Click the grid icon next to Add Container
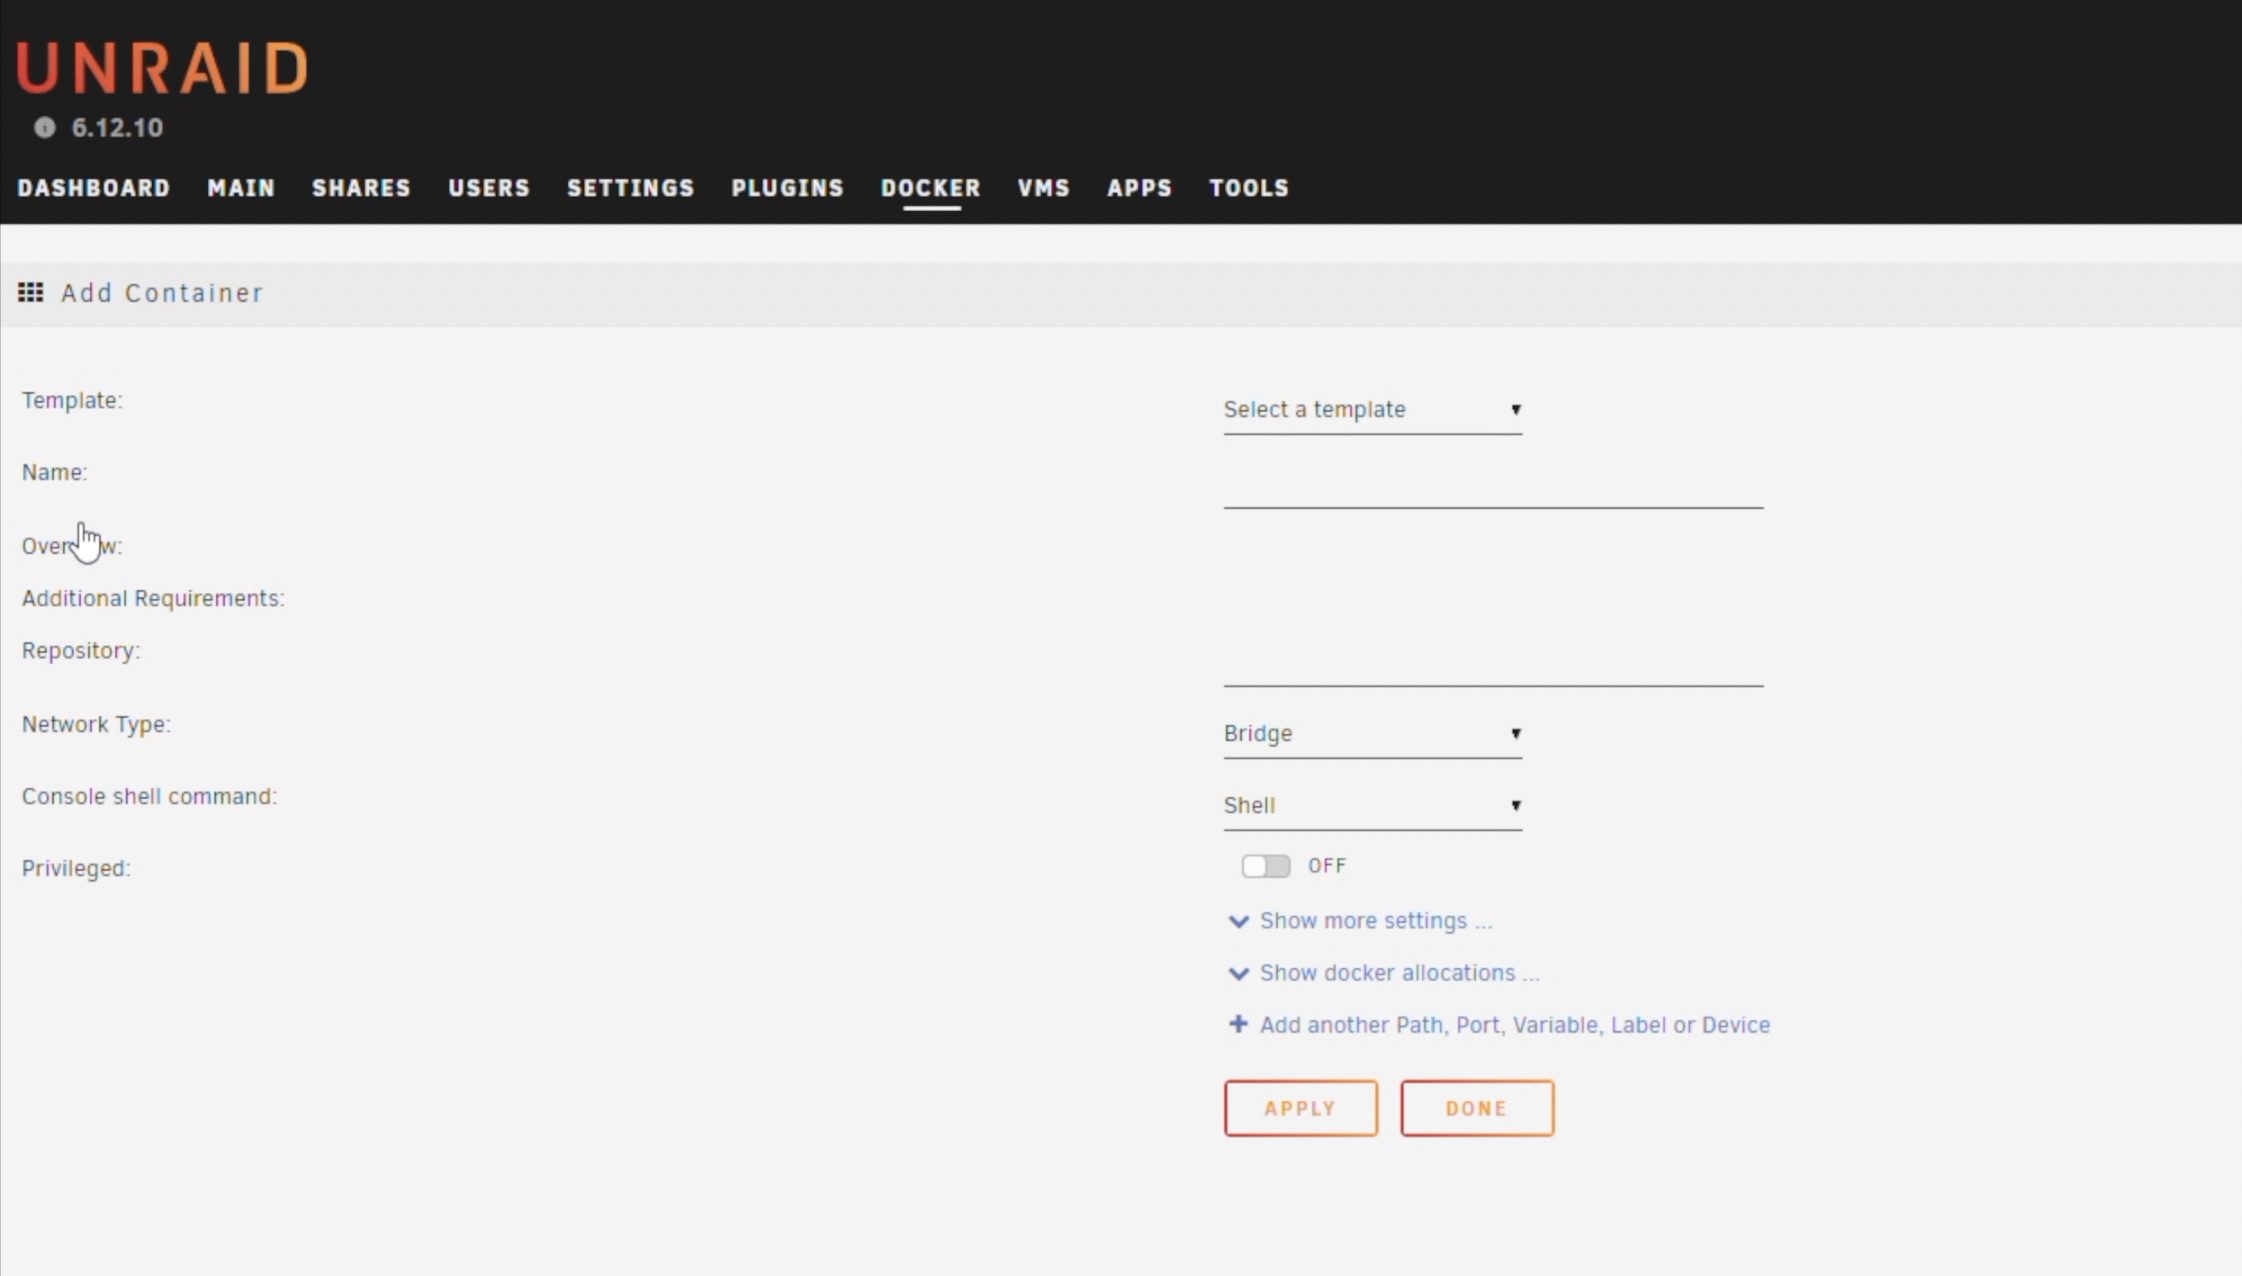This screenshot has height=1276, width=2242. [31, 292]
